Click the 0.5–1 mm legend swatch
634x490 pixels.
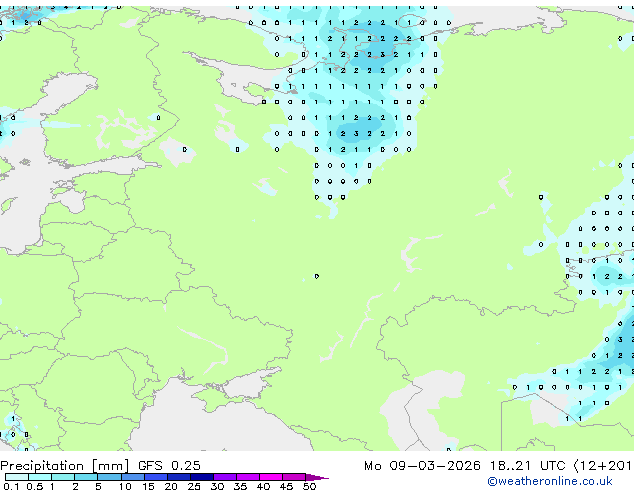[40, 477]
